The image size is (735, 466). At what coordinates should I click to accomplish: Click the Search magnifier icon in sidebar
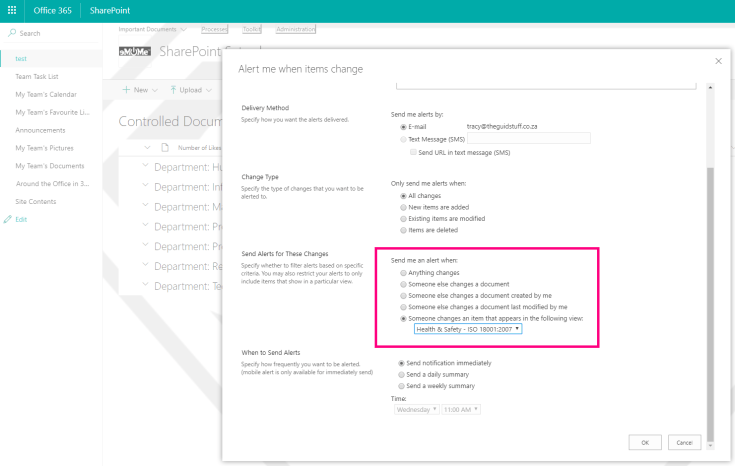pos(12,34)
